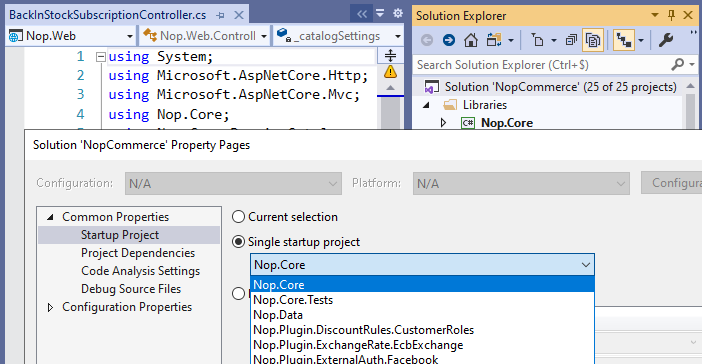Open the pending changes filter icon
Image resolution: width=702 pixels, height=364 pixels.
537,40
